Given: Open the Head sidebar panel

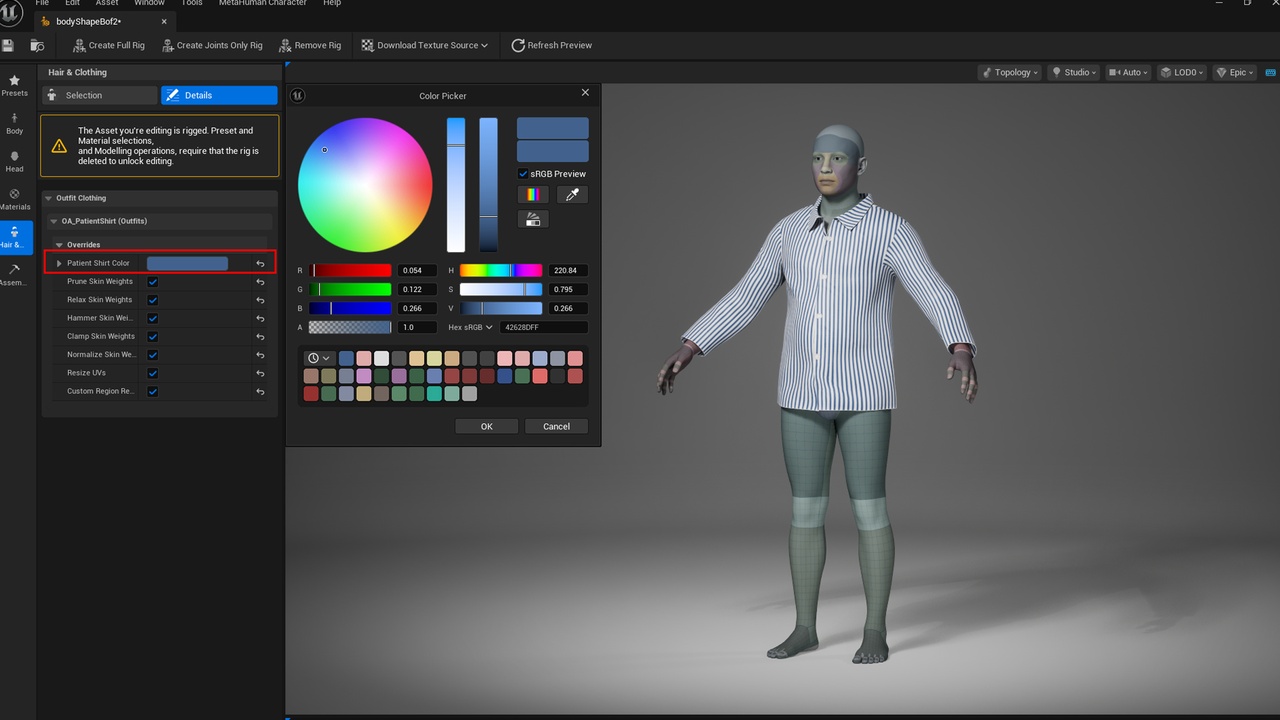Looking at the screenshot, I should click(14, 162).
